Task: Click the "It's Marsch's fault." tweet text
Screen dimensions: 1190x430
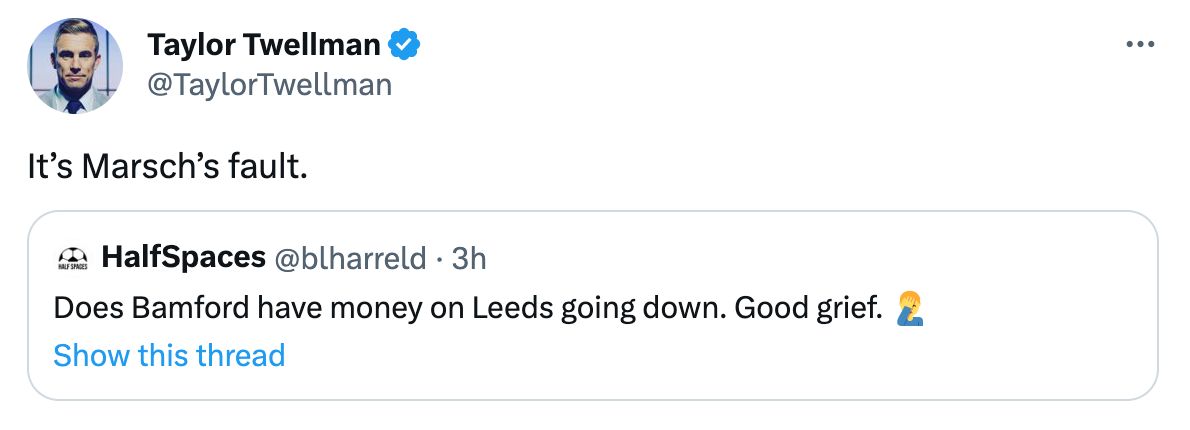Action: 167,167
